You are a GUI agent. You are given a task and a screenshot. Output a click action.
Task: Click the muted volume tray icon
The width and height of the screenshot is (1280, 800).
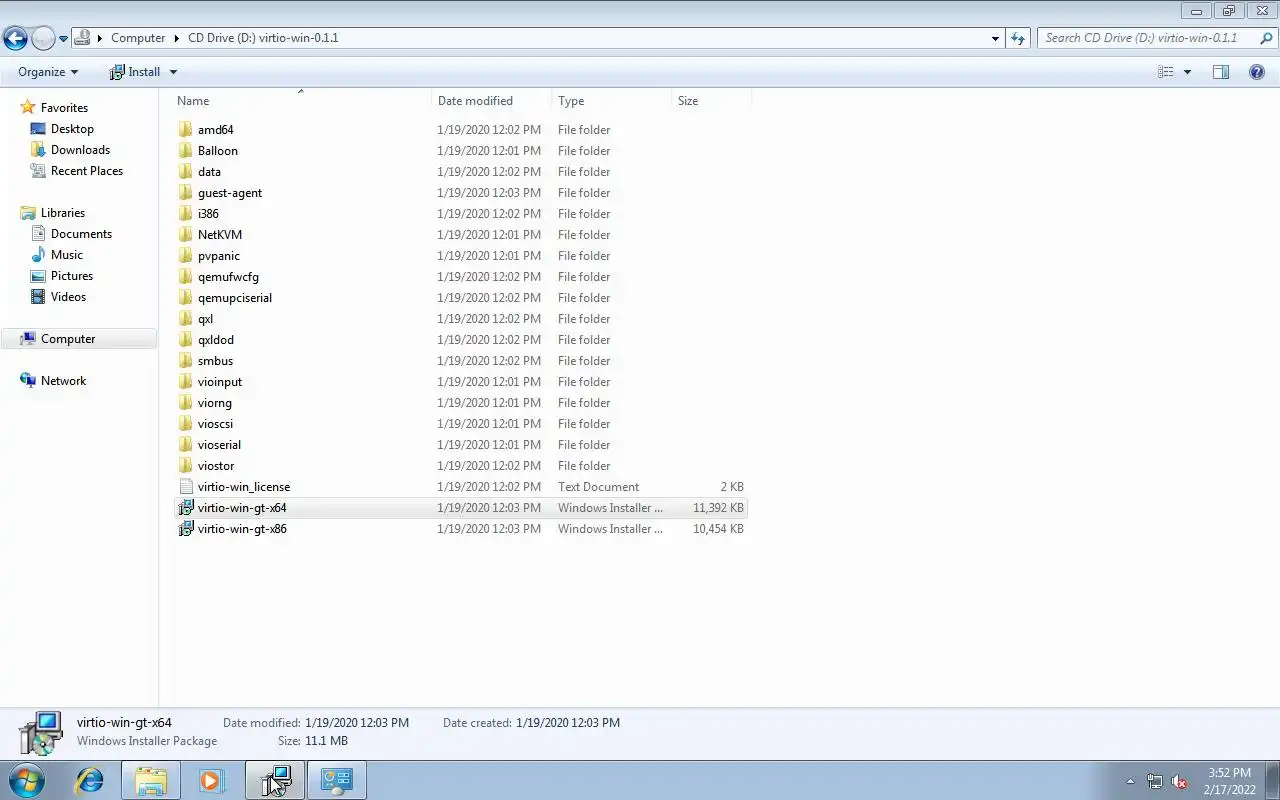(x=1179, y=781)
